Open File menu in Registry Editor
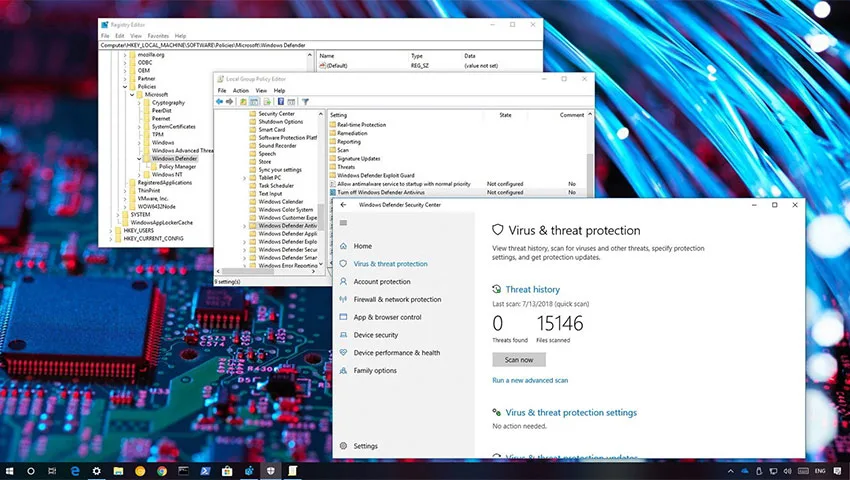 click(x=105, y=36)
